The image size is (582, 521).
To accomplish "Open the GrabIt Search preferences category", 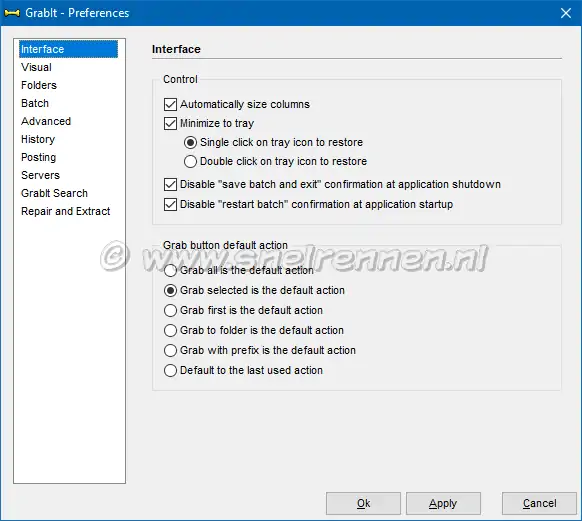I will (x=54, y=193).
